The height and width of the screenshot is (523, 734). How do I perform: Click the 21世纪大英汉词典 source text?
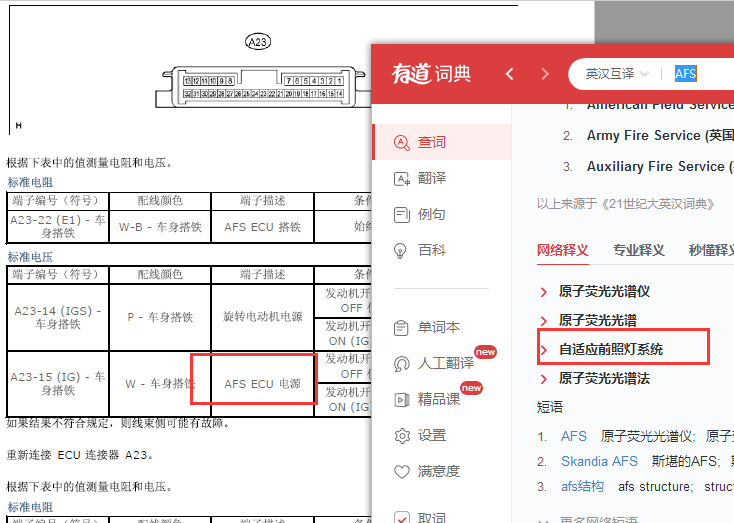(626, 204)
